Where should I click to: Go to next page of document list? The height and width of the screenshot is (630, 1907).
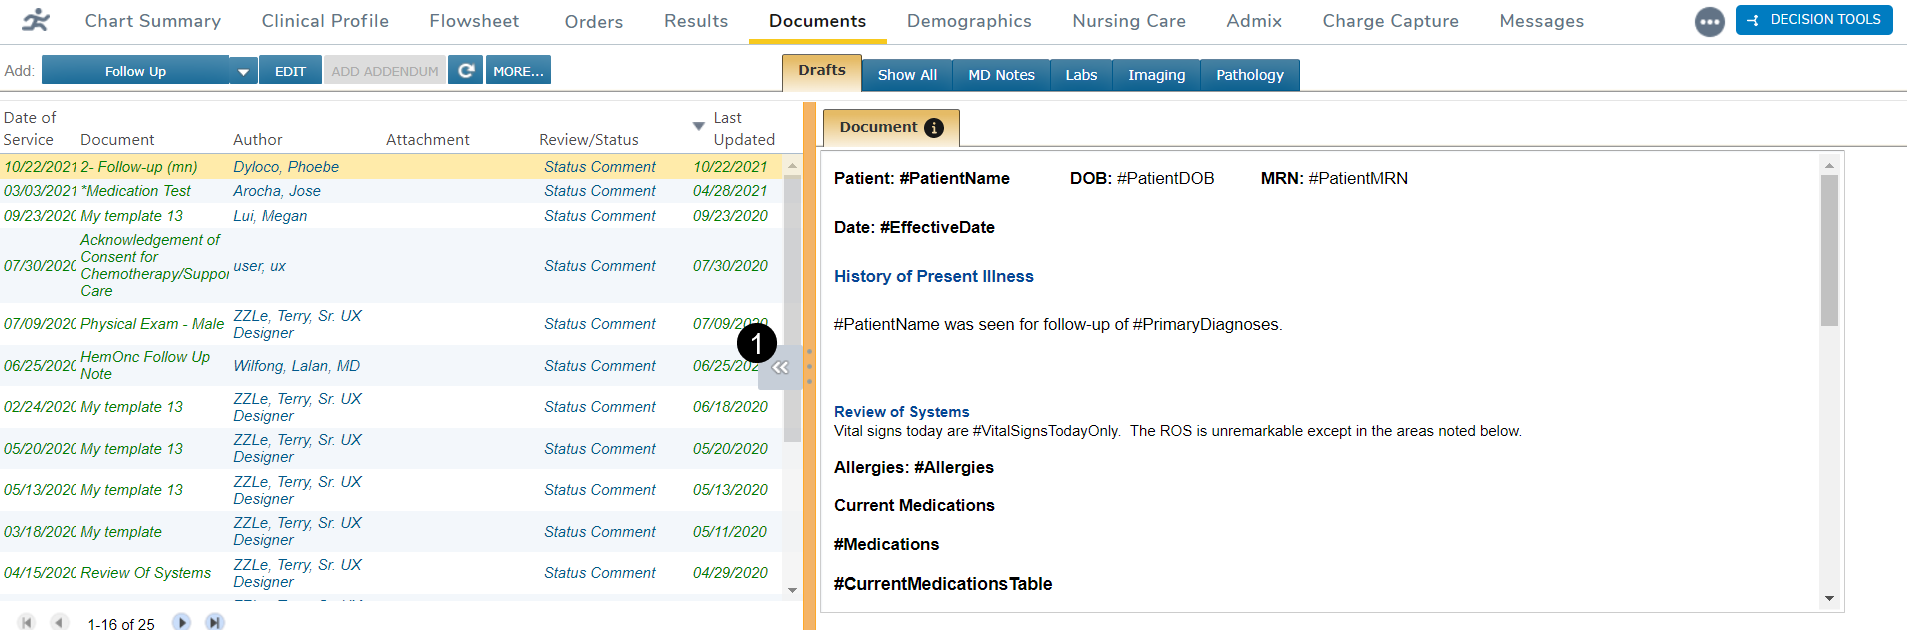(181, 622)
